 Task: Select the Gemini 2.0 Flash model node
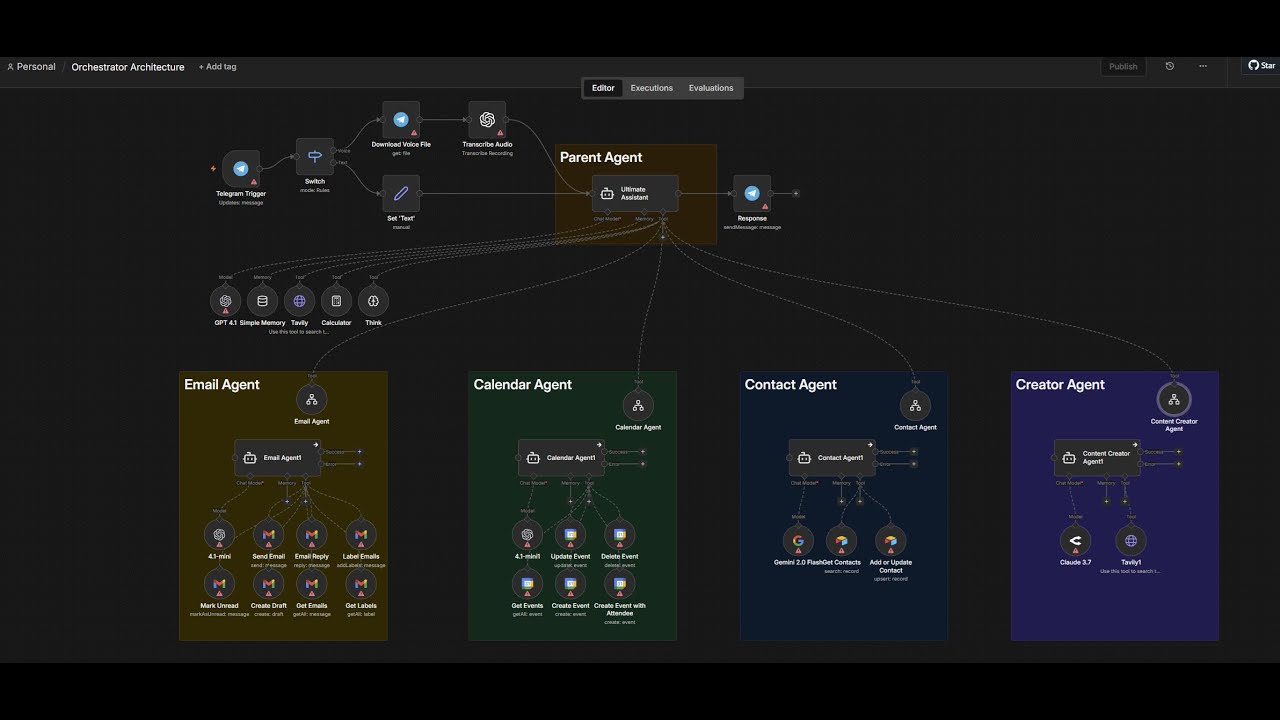tap(798, 541)
